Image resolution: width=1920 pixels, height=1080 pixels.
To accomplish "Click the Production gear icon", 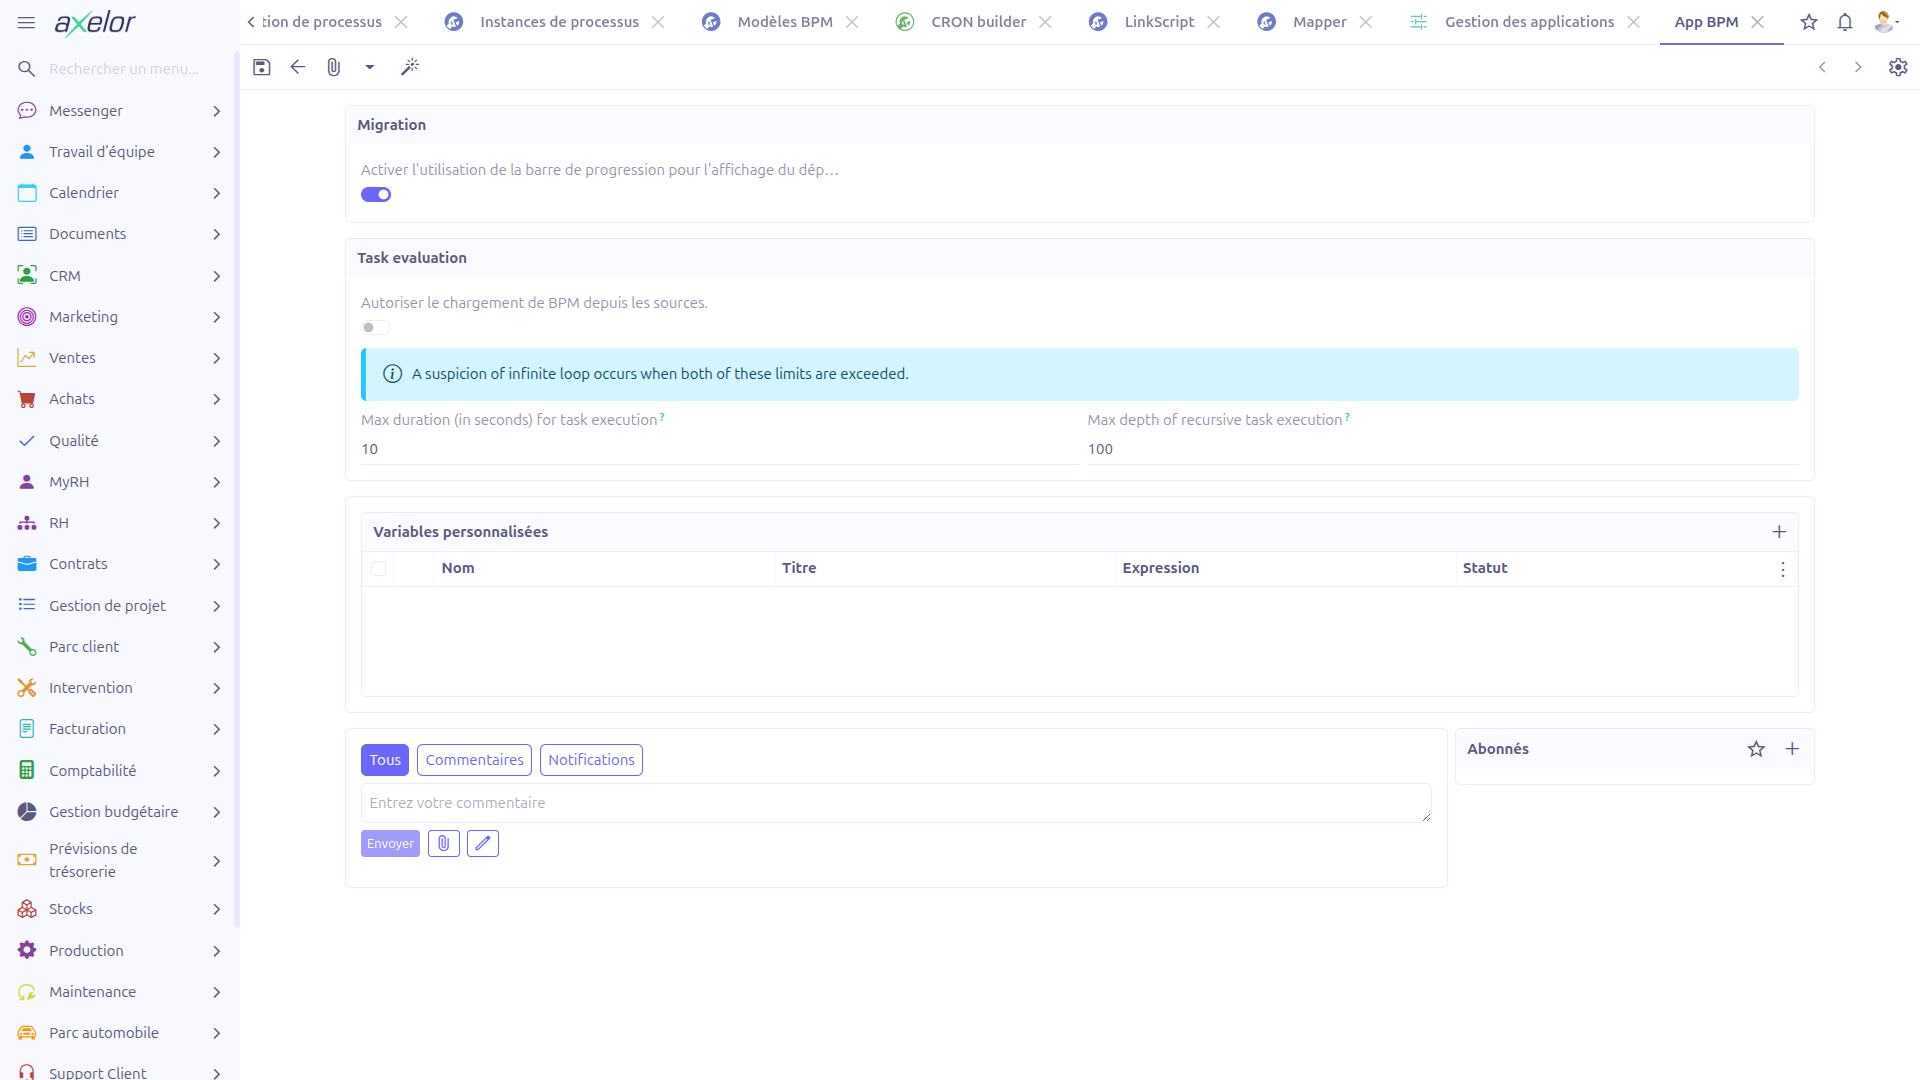I will click(27, 951).
